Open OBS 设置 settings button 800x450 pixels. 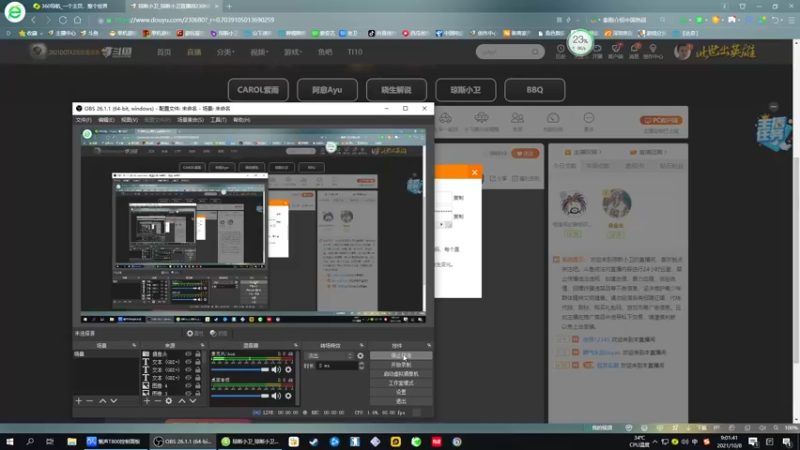401,392
